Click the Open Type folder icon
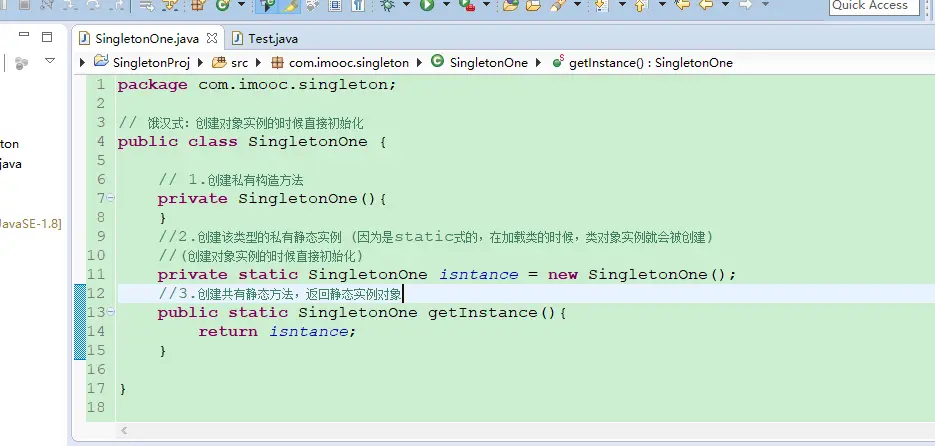 coord(510,5)
